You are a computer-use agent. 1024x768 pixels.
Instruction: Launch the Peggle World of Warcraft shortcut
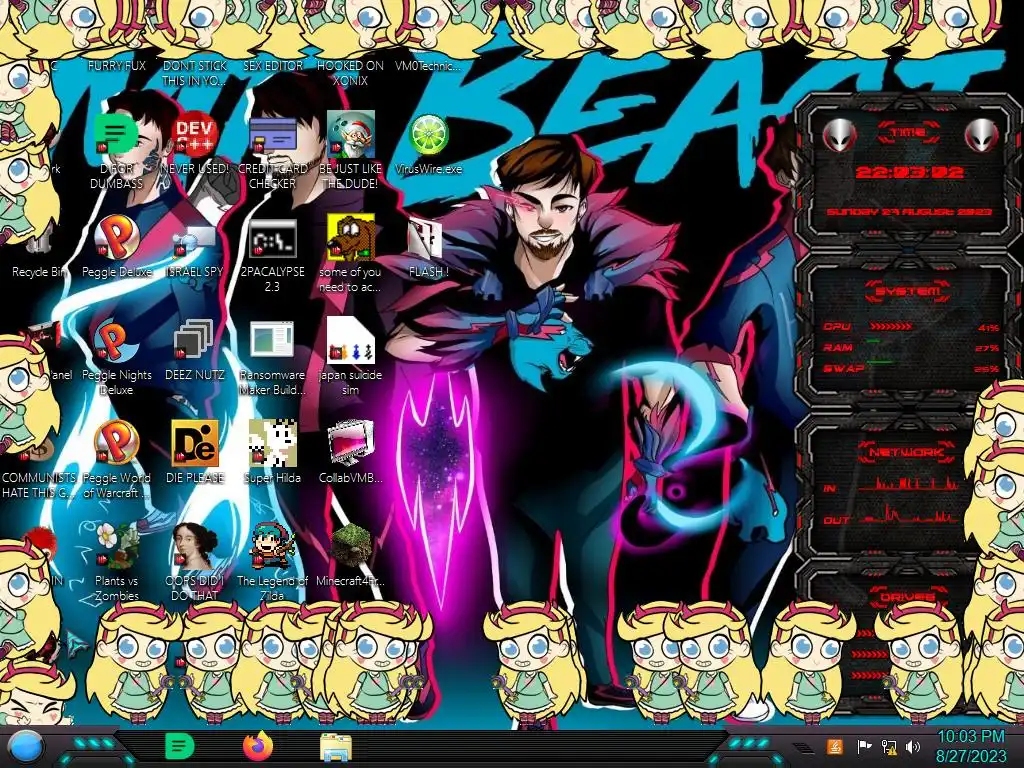click(116, 444)
